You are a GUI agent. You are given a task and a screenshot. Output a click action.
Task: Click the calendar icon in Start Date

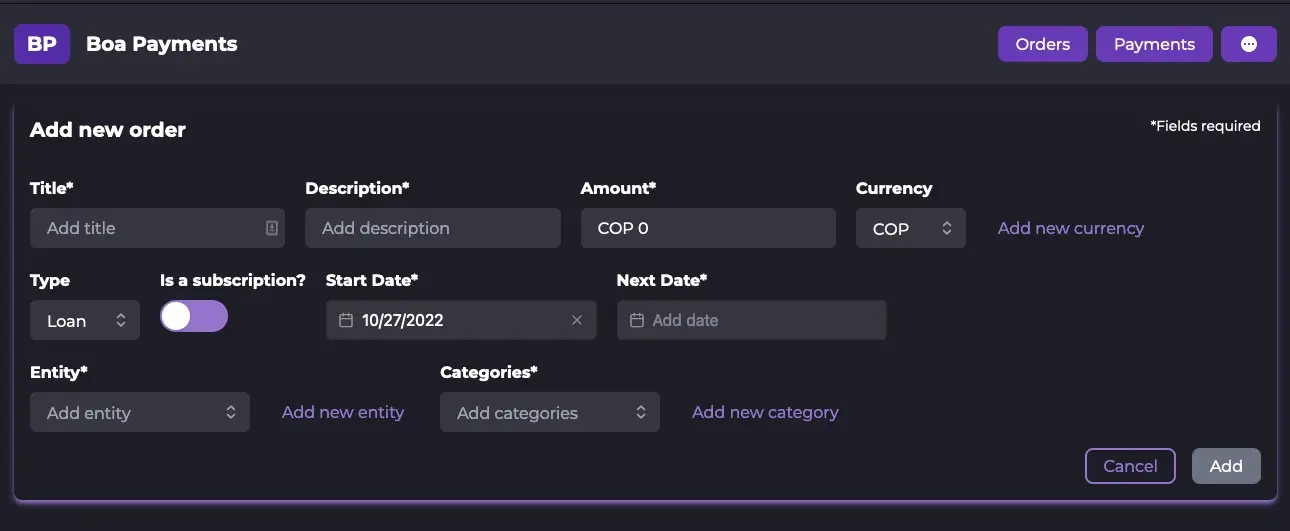tap(346, 320)
